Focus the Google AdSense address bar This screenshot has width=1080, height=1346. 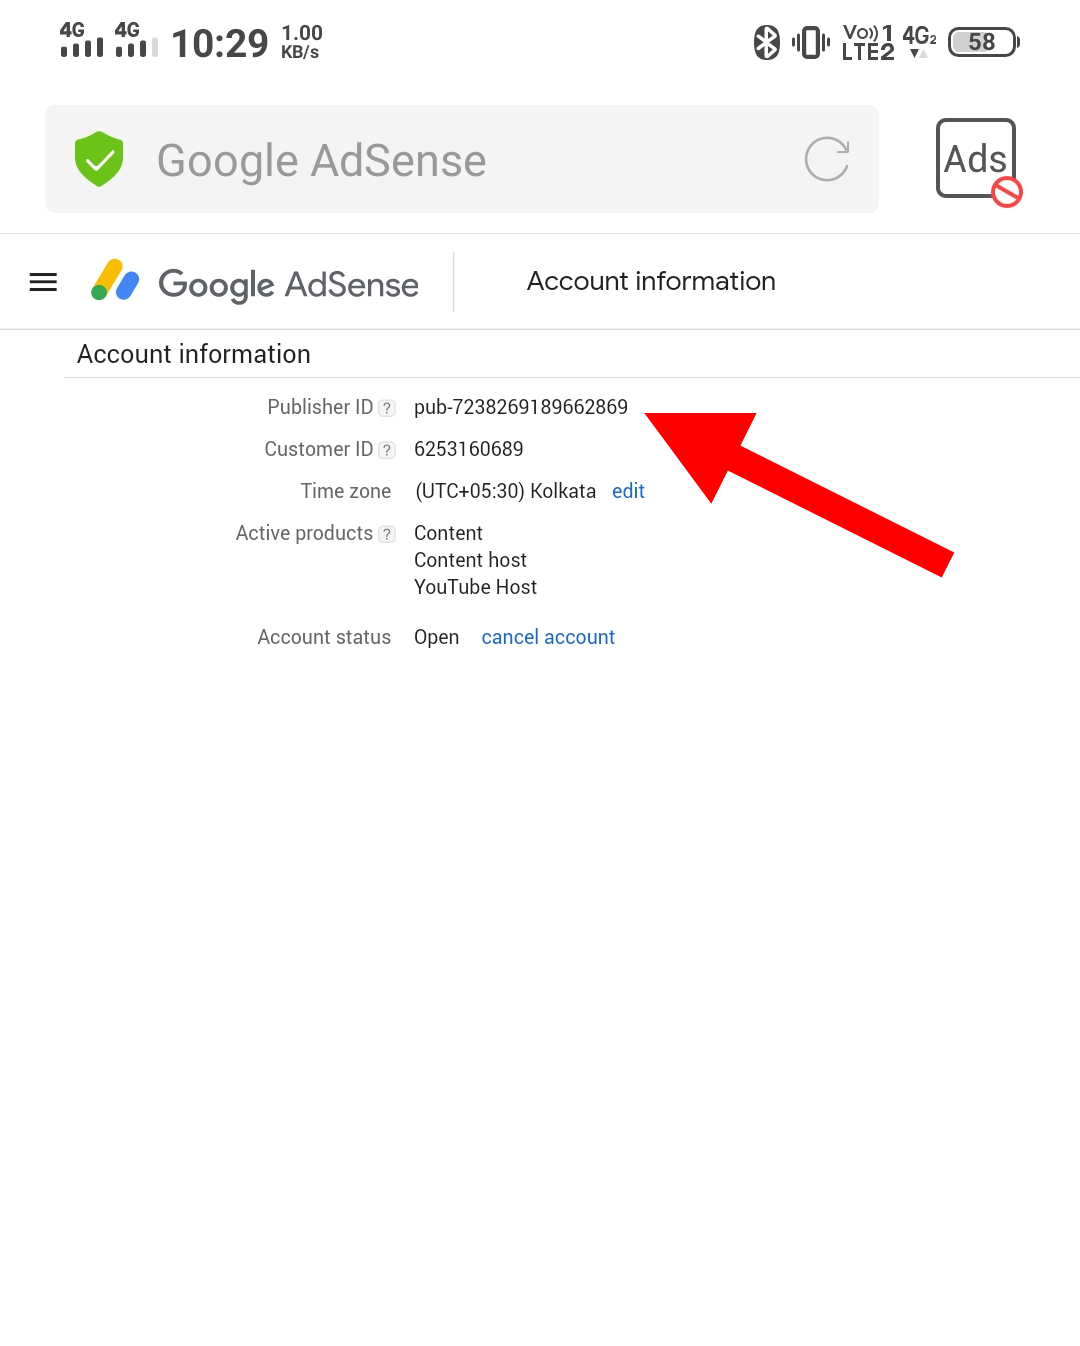click(x=462, y=159)
